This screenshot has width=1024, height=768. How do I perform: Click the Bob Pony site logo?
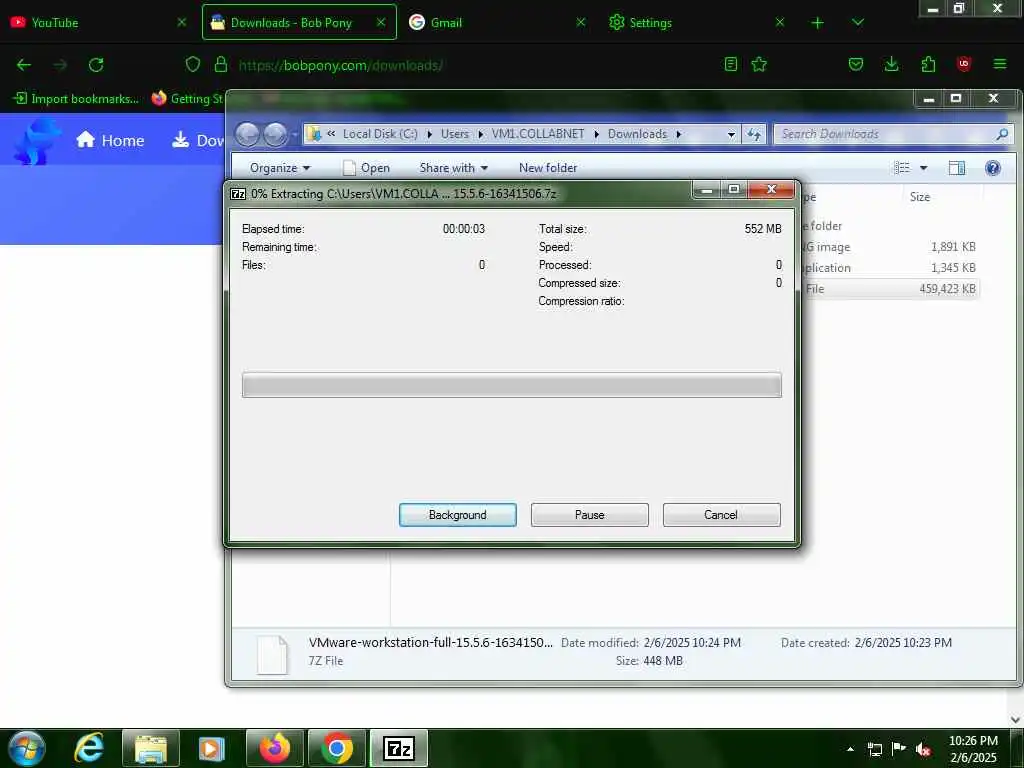pyautogui.click(x=37, y=141)
